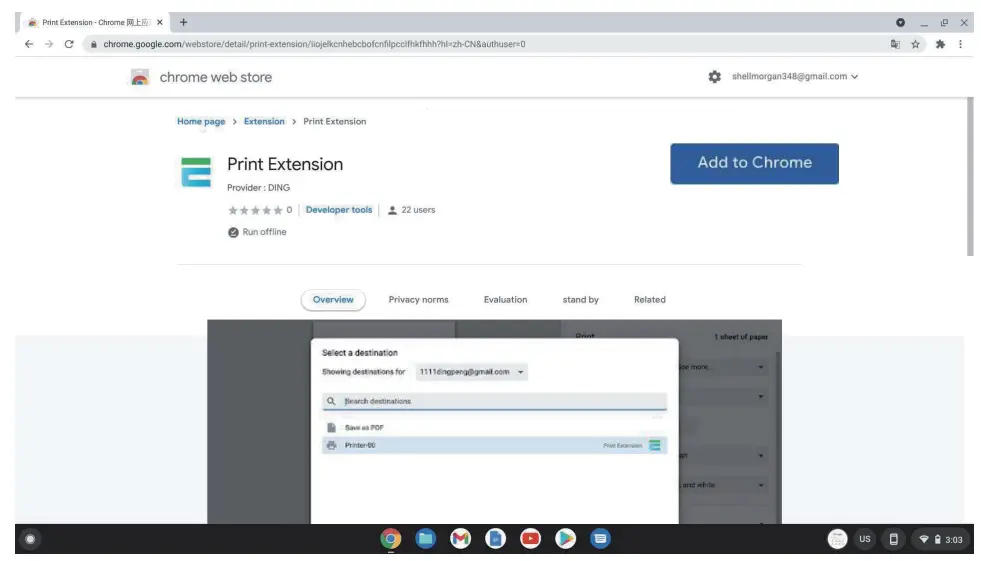Click the Run offline checkmark icon
This screenshot has width=981, height=561.
coord(233,232)
